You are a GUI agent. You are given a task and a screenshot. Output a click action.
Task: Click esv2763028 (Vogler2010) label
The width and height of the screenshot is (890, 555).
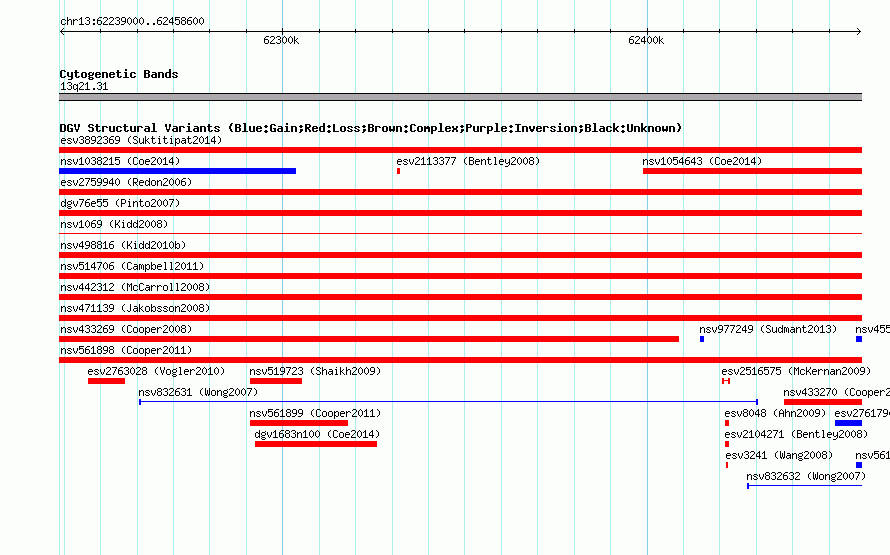pyautogui.click(x=156, y=371)
